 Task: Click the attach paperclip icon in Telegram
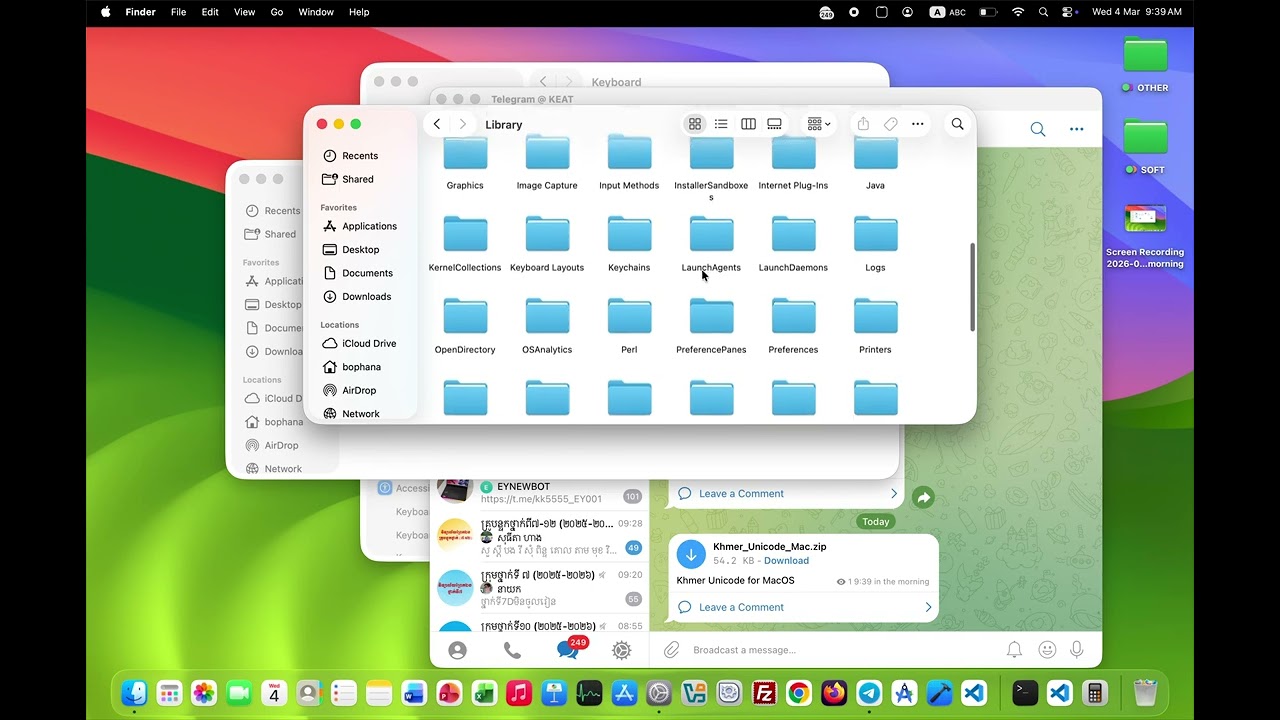pyautogui.click(x=672, y=650)
